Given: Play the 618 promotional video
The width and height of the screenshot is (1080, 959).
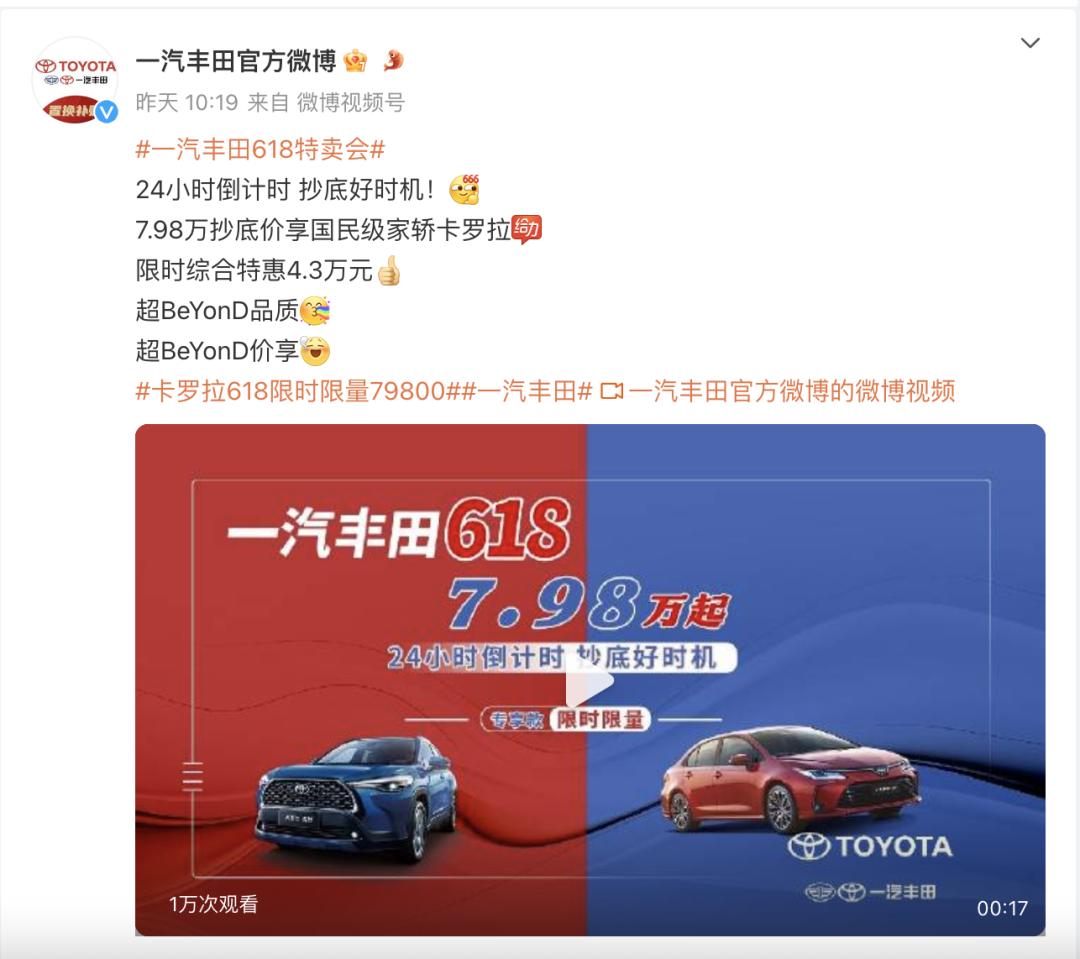Looking at the screenshot, I should (590, 681).
